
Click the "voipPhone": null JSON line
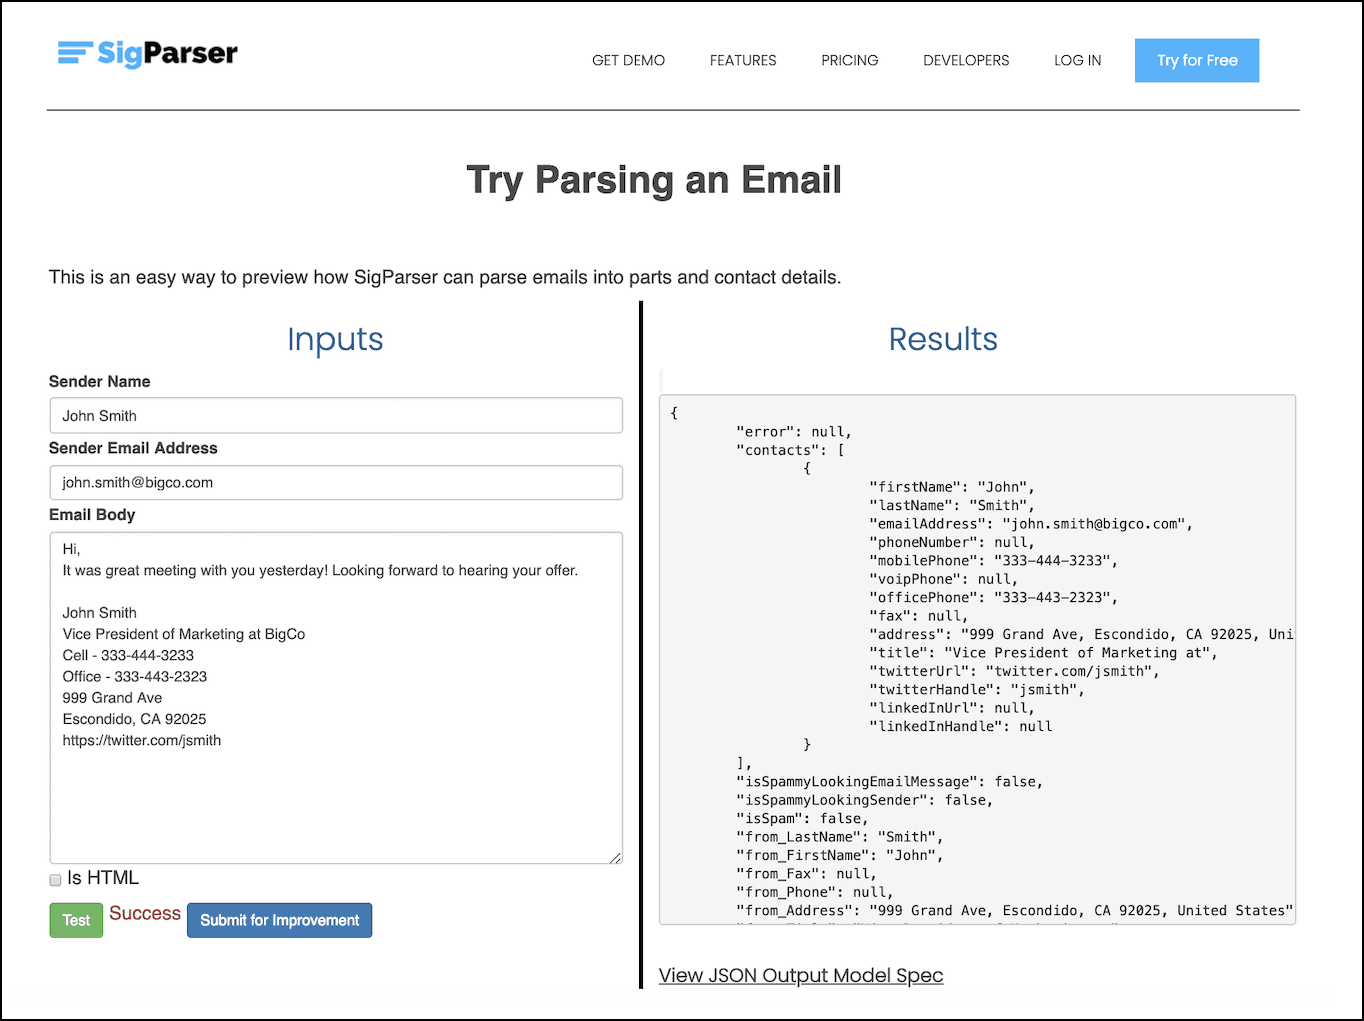pos(944,579)
